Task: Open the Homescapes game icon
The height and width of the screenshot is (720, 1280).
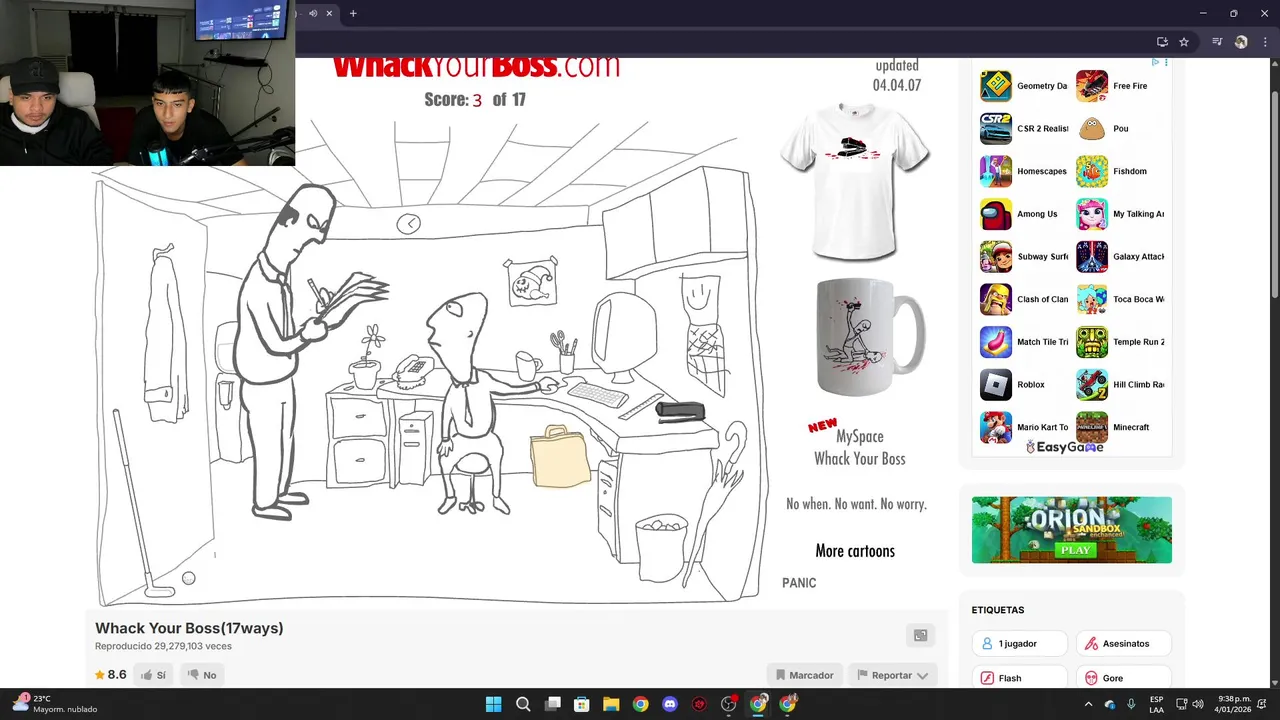Action: point(995,171)
